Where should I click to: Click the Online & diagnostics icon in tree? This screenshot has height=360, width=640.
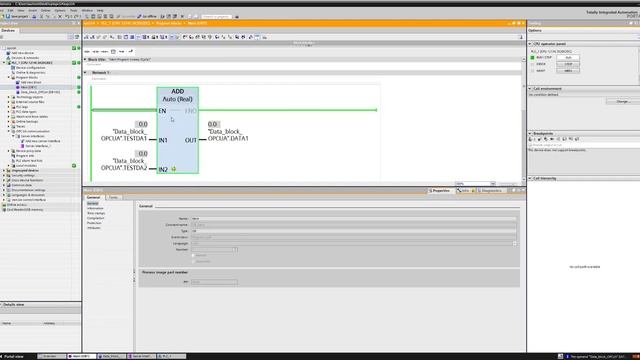click(13, 73)
